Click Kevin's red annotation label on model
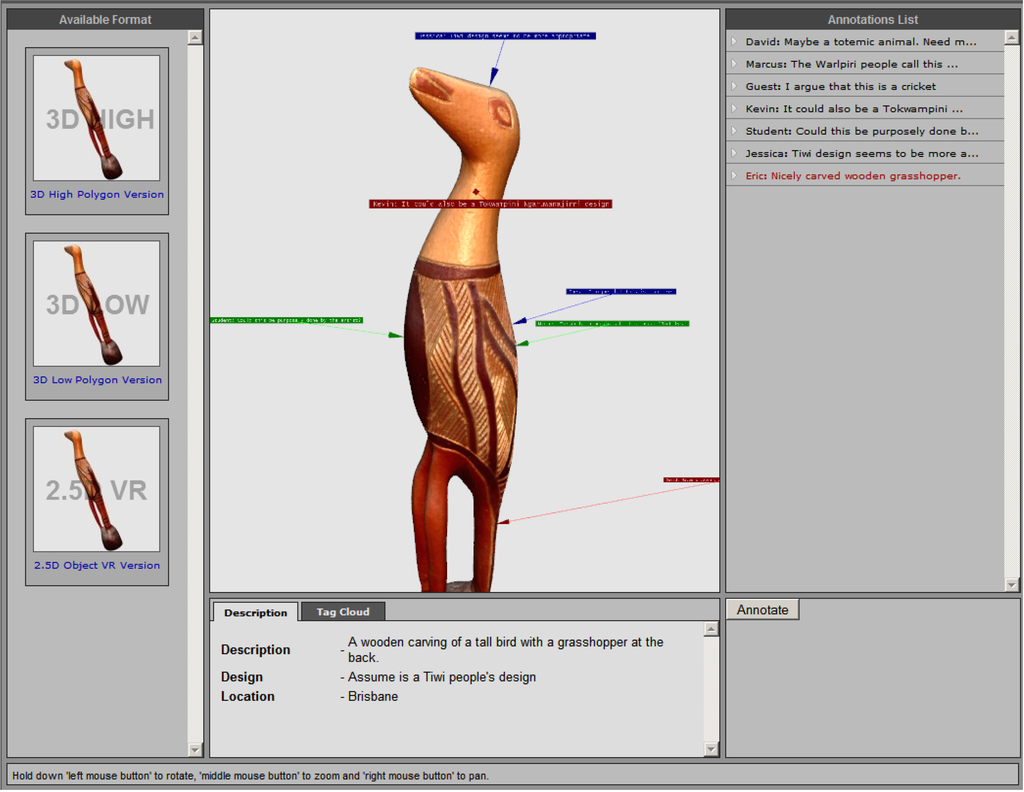Screen dimensions: 1024x792 tap(490, 204)
